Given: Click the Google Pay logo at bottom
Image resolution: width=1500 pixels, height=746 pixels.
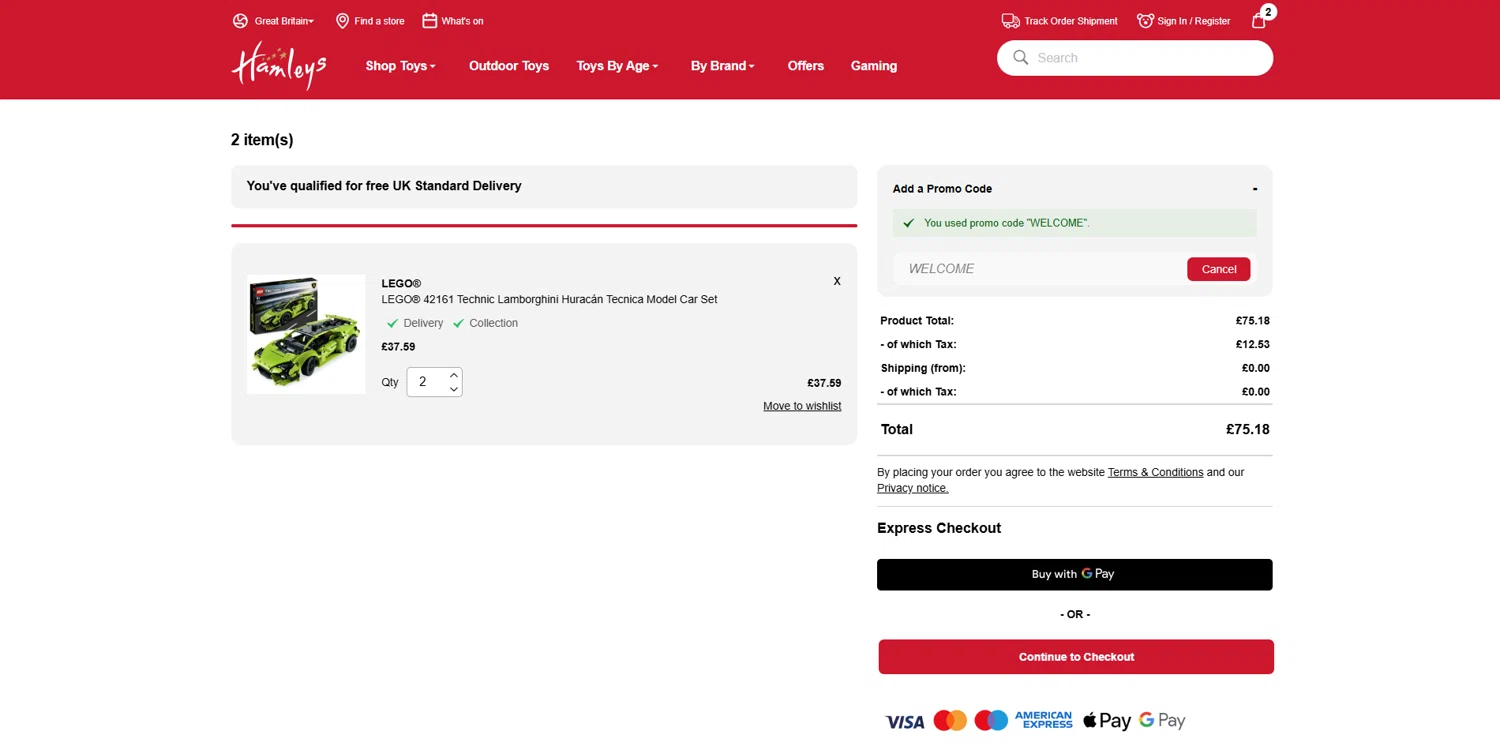Looking at the screenshot, I should 1162,721.
